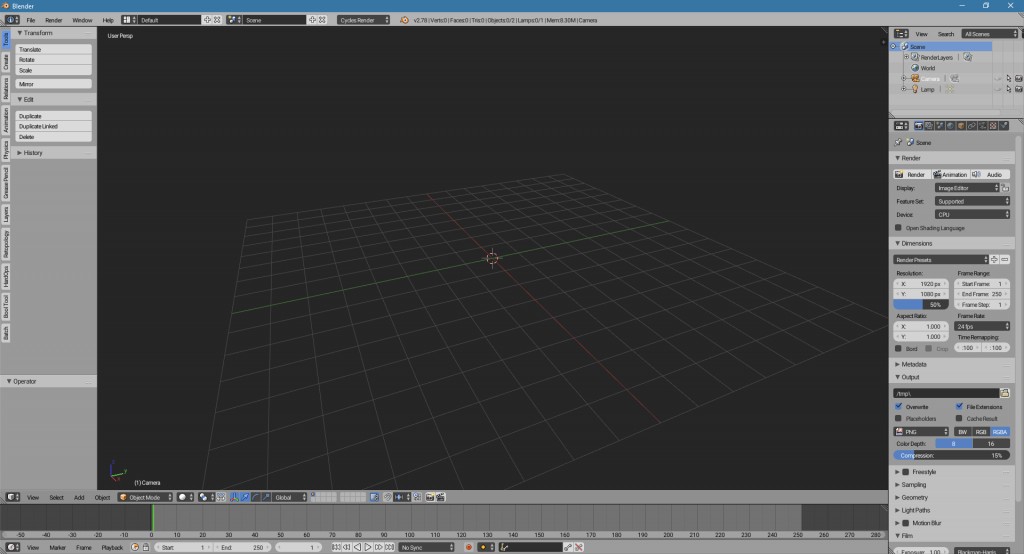
Task: Adjust the Compression slider
Action: [x=952, y=455]
